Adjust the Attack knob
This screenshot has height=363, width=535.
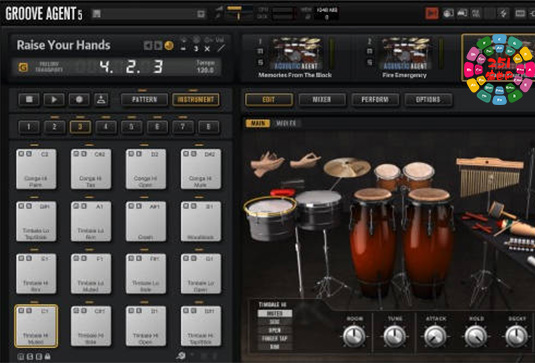pos(435,336)
